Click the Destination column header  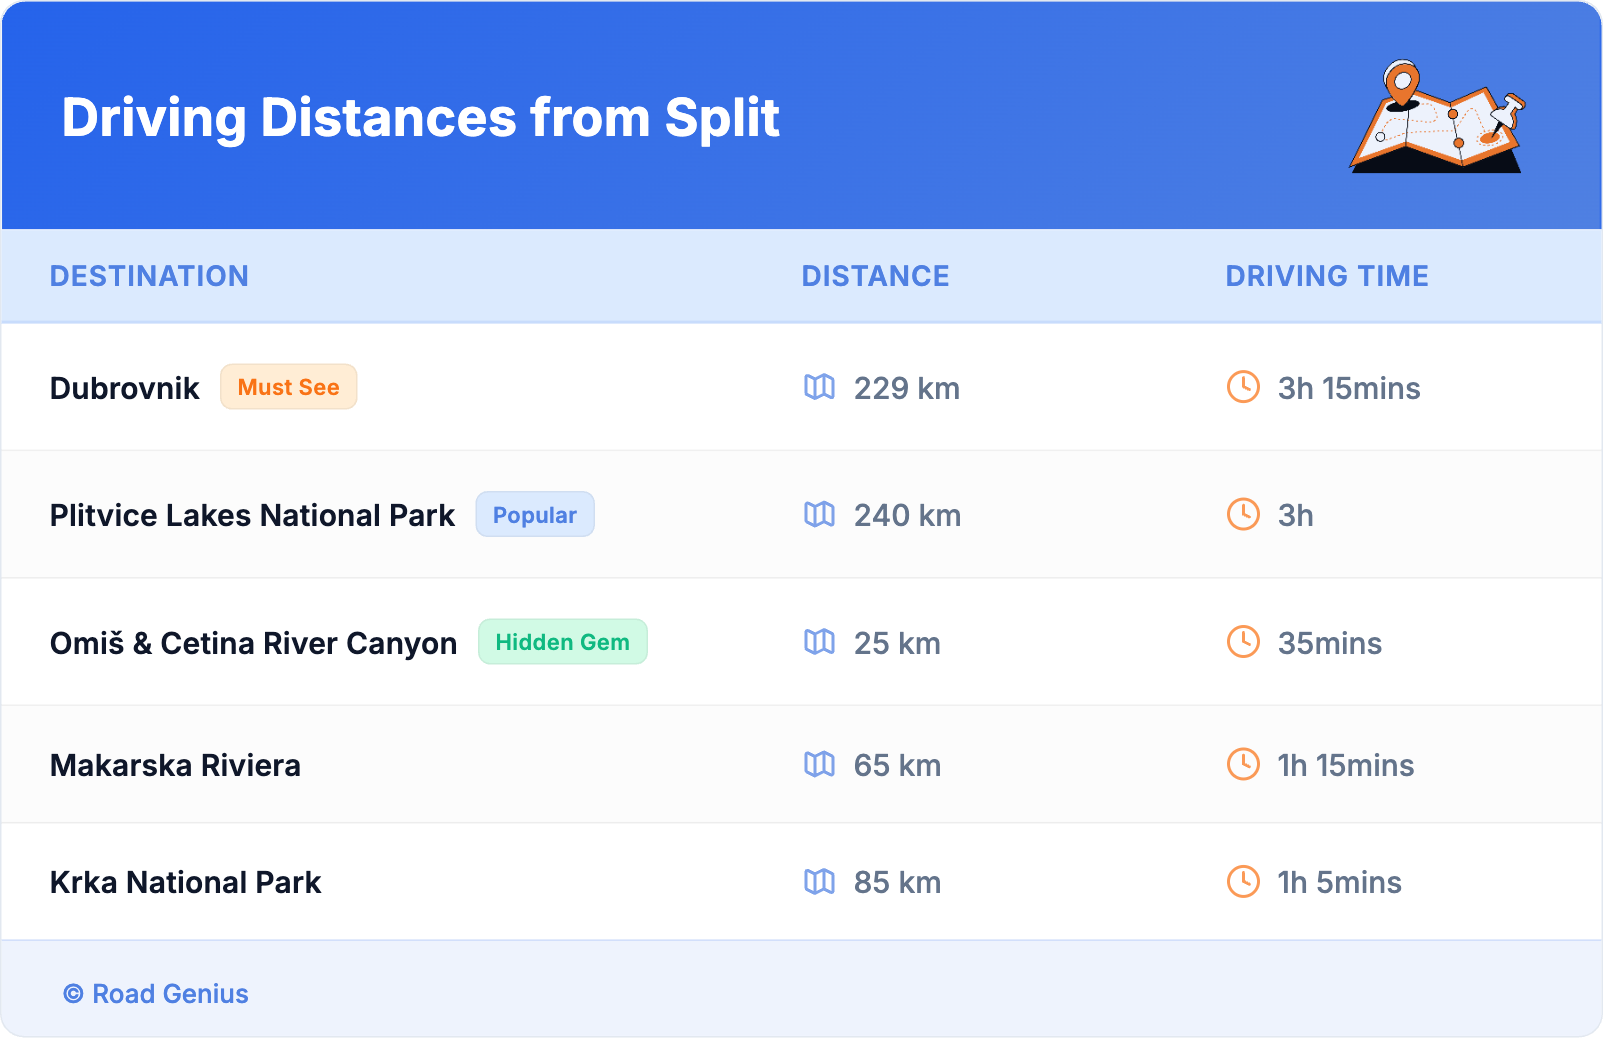point(149,276)
